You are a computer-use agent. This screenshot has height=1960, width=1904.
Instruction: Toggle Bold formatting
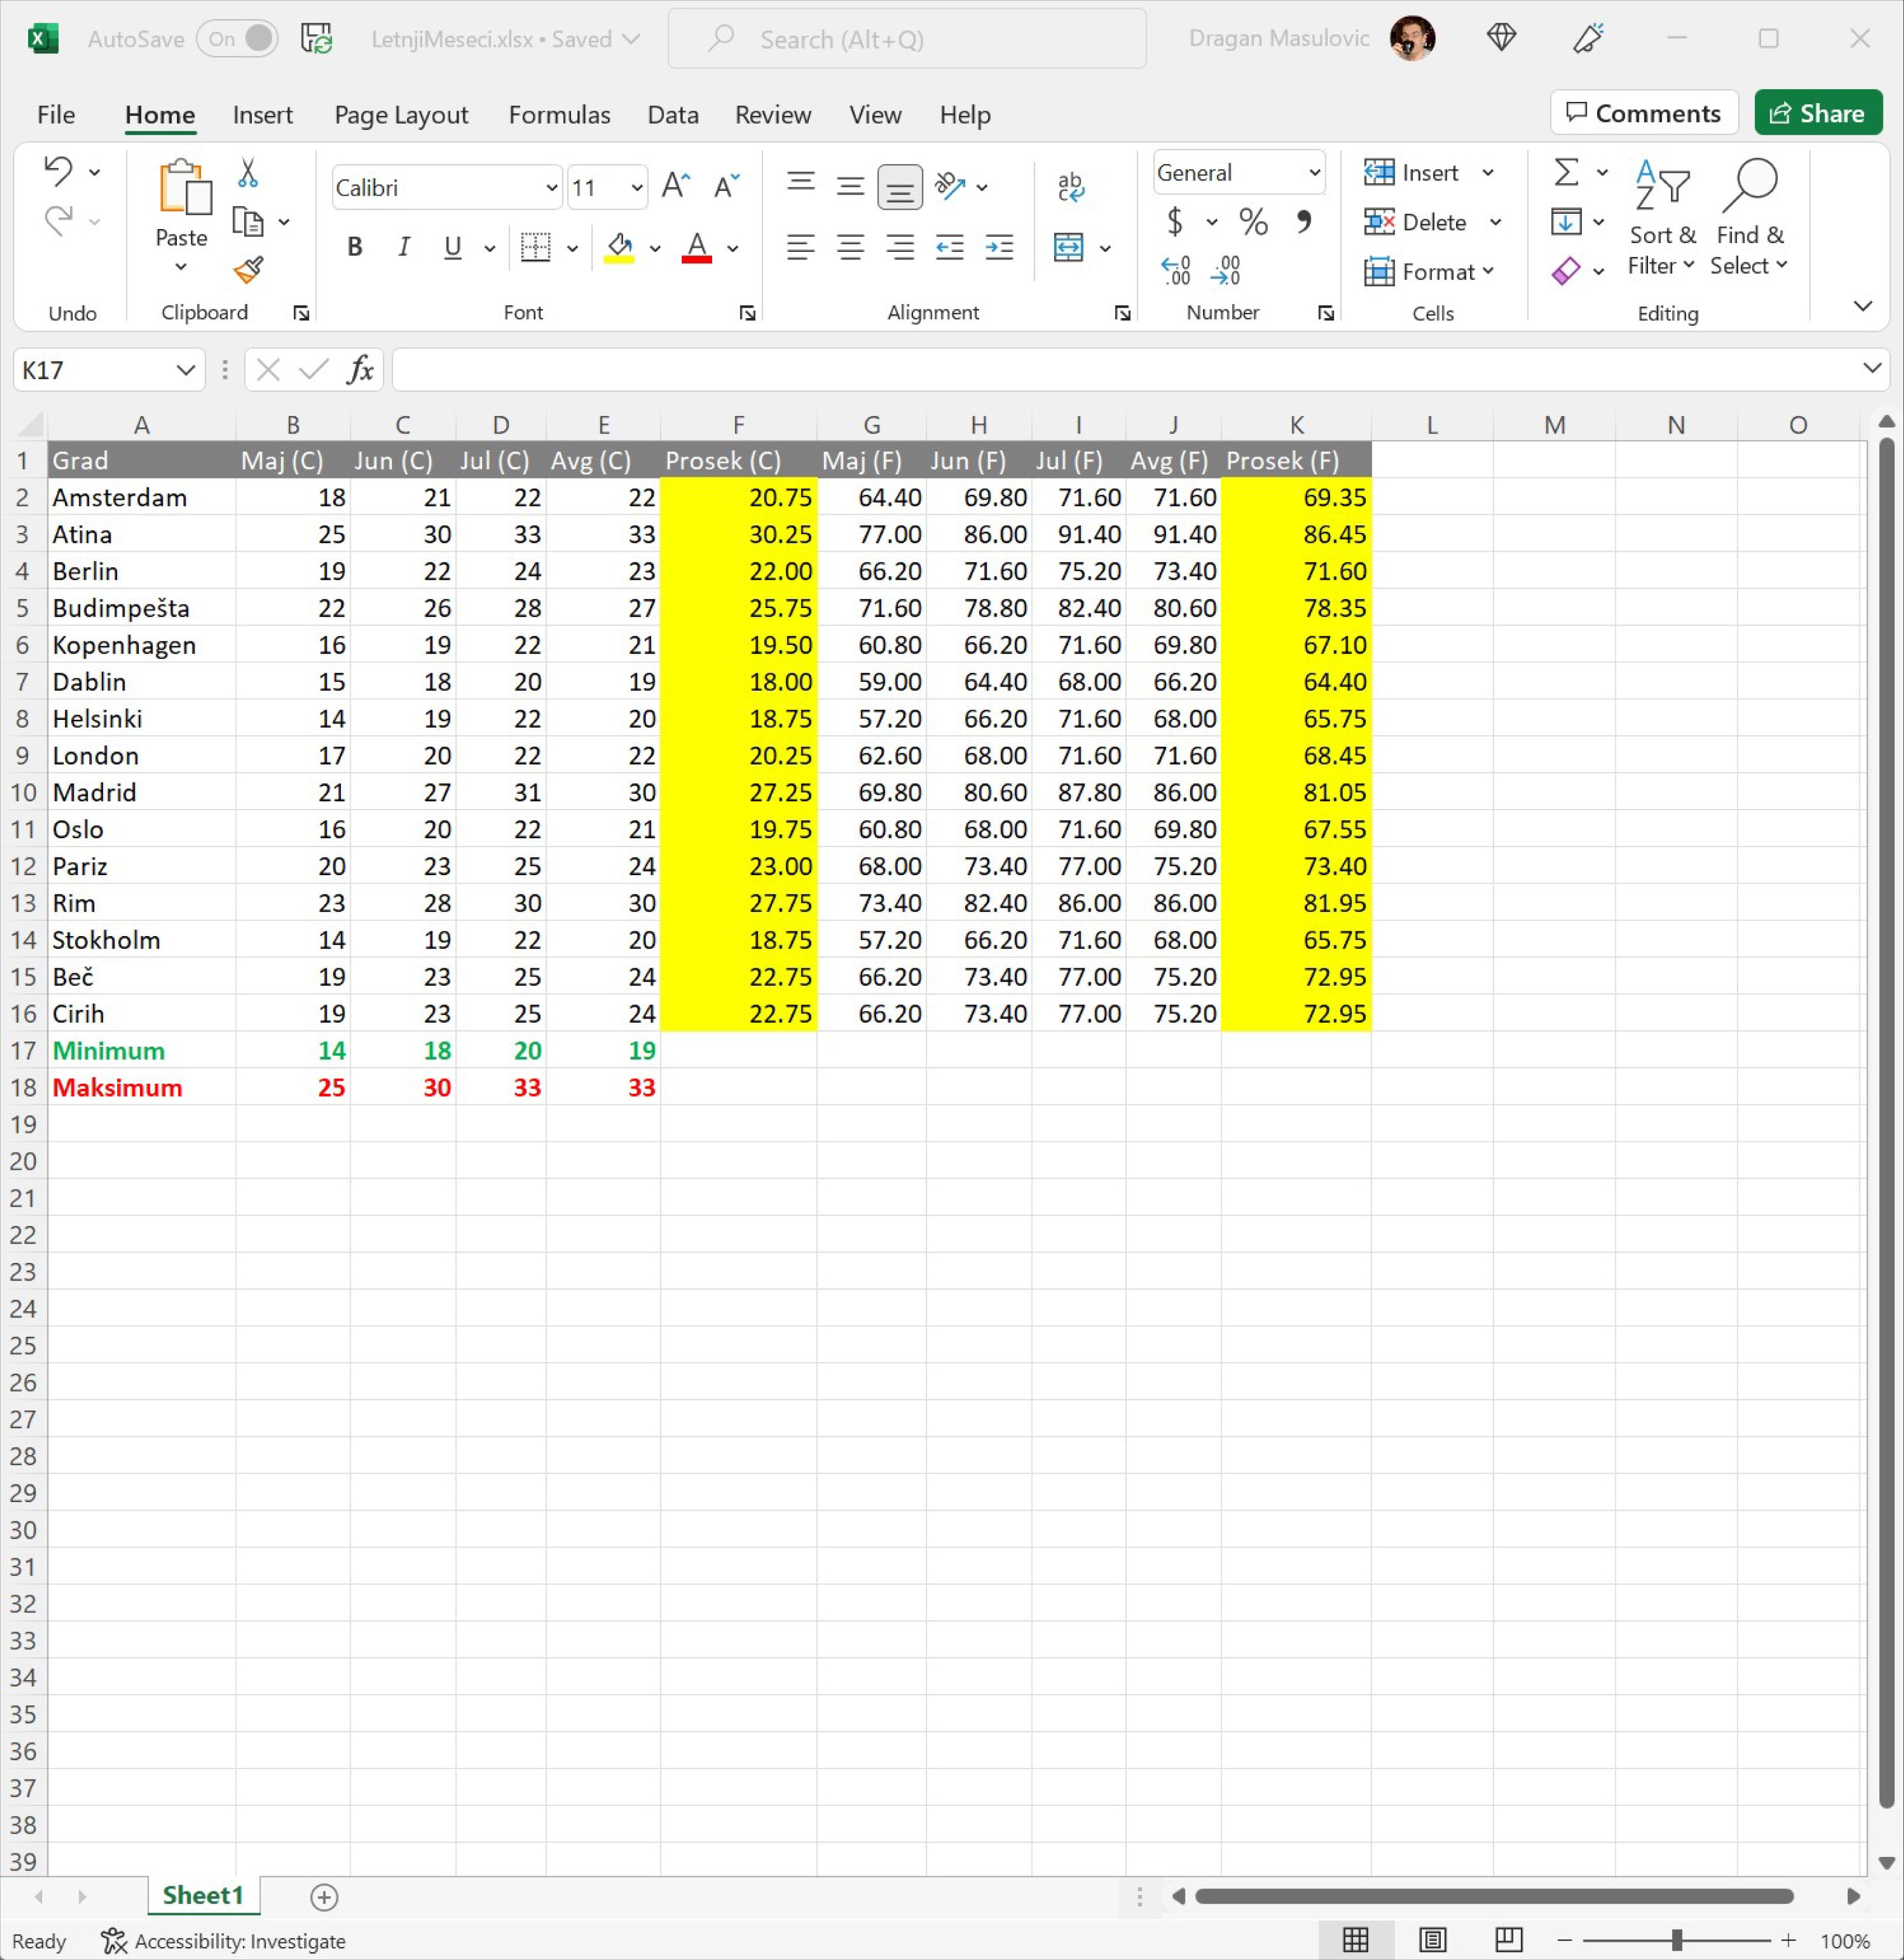click(354, 247)
